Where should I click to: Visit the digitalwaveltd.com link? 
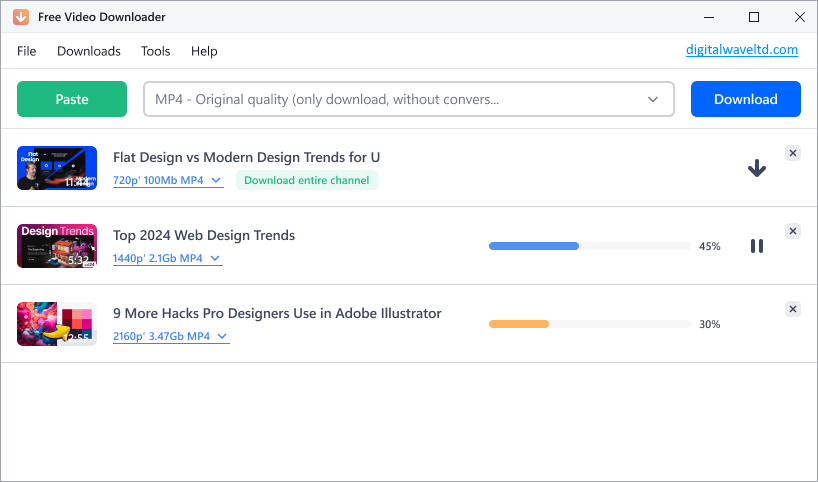pyautogui.click(x=741, y=49)
